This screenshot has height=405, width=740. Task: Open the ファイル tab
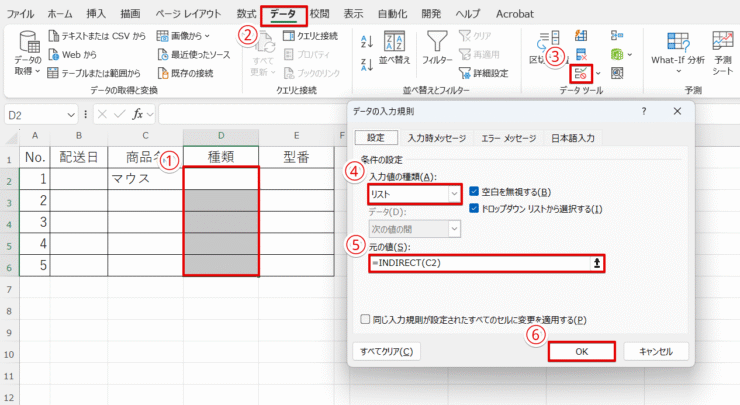click(20, 14)
